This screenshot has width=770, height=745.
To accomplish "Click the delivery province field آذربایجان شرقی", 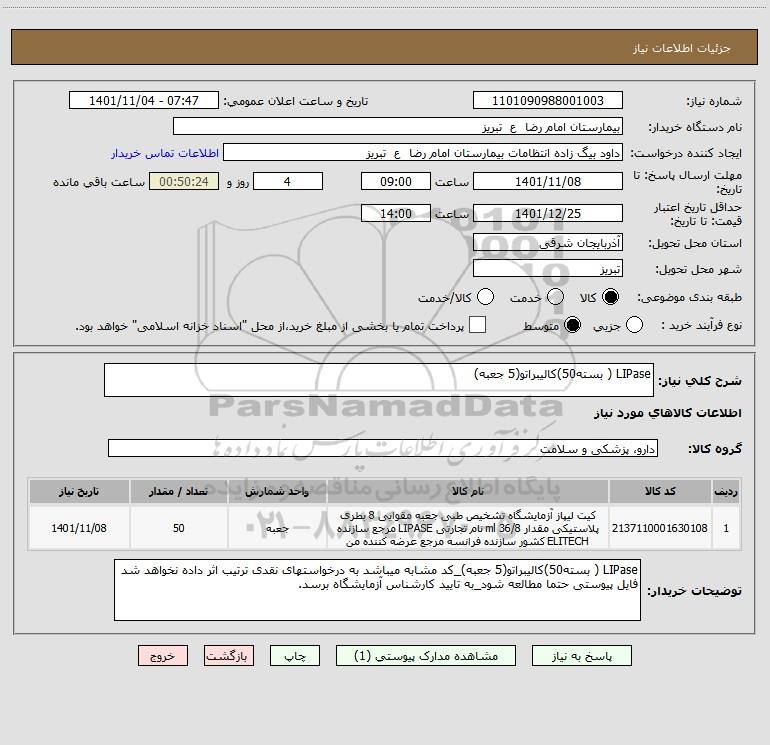I will (548, 242).
